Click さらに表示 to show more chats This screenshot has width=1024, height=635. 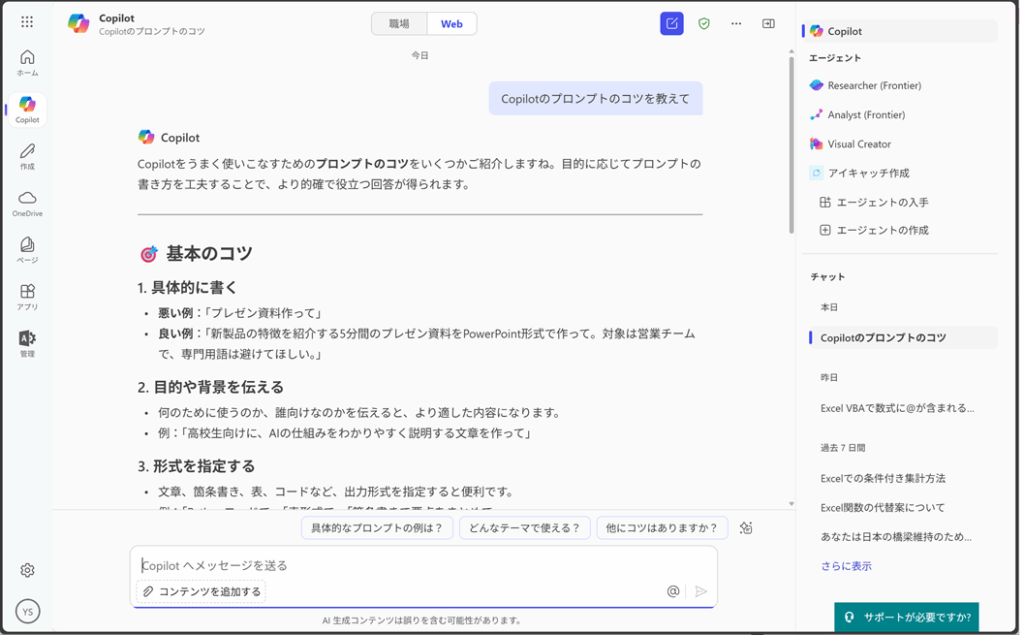click(x=846, y=566)
